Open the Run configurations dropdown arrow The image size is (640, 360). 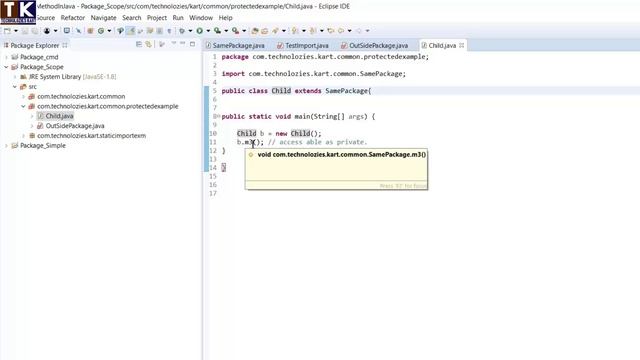pos(208,31)
